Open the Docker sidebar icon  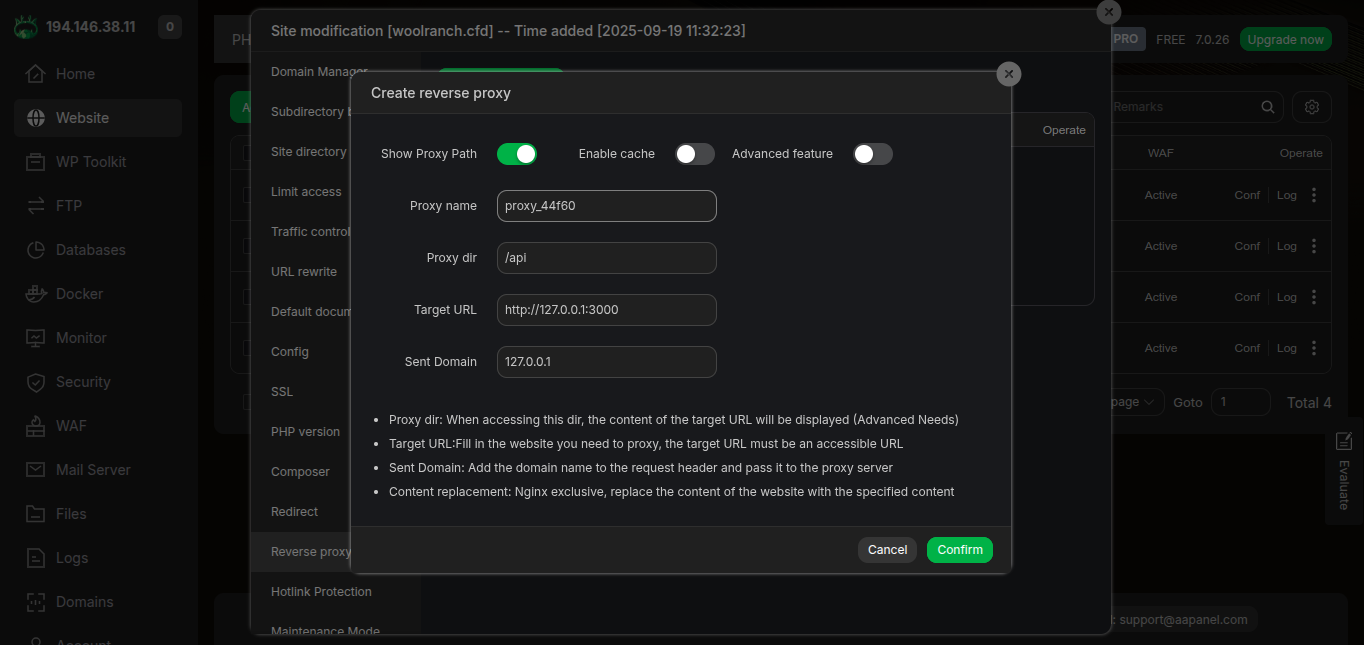tap(36, 294)
